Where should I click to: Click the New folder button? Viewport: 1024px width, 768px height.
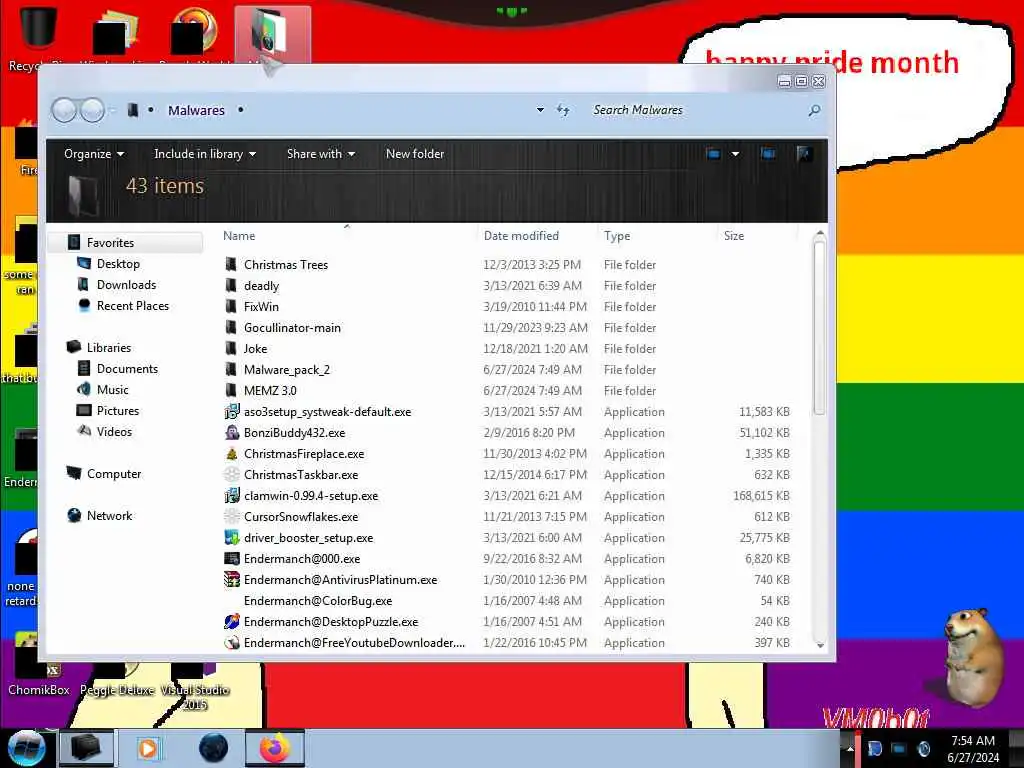tap(415, 154)
